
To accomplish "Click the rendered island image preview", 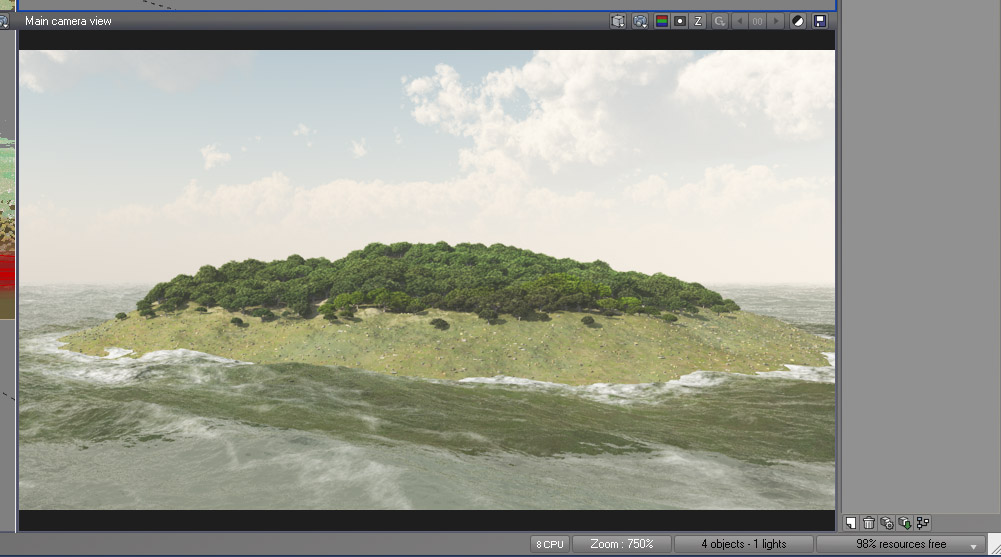I will pos(426,279).
